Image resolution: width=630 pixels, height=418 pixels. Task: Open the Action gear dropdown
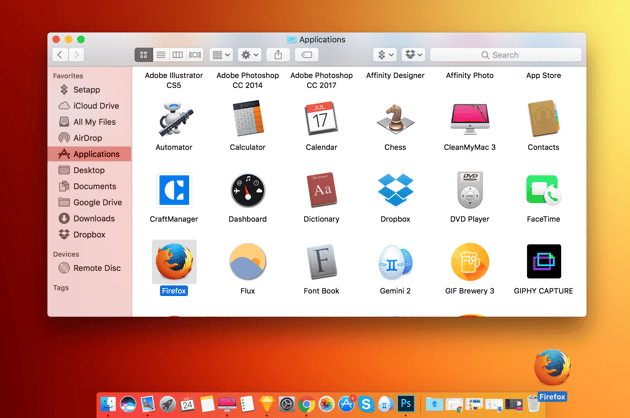point(250,55)
